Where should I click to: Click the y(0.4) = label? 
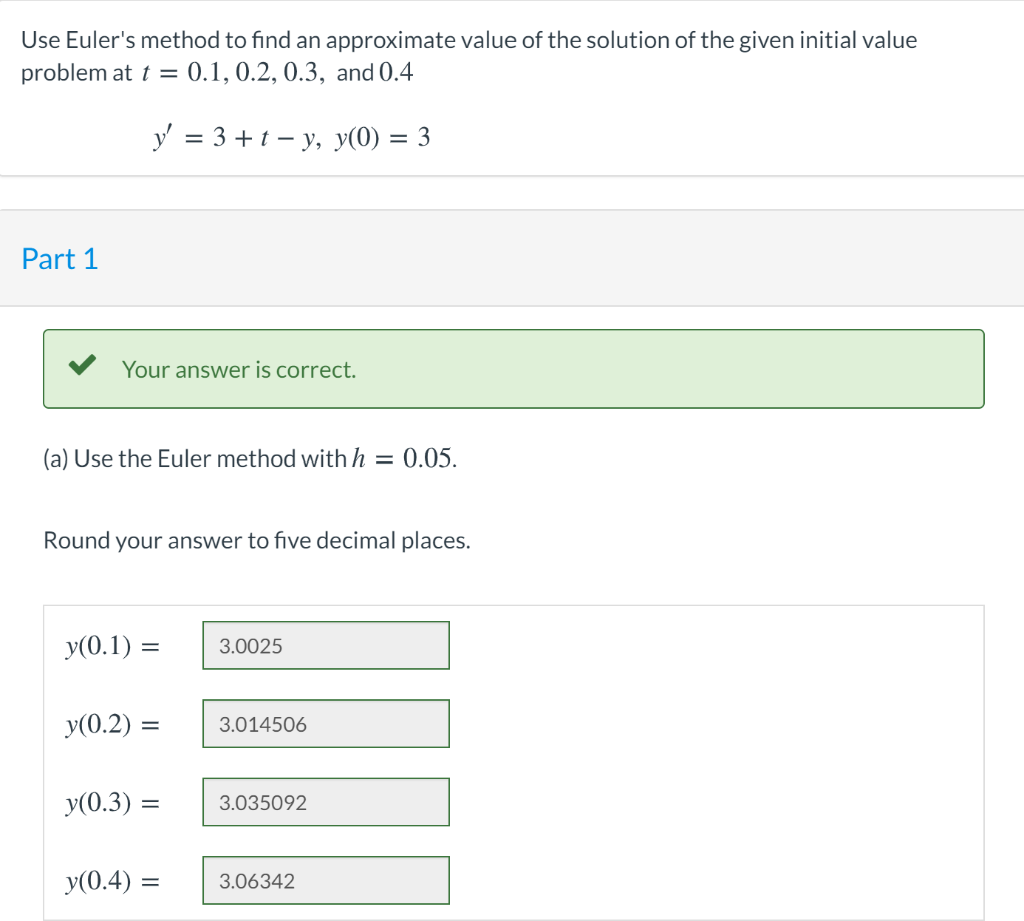pos(112,881)
